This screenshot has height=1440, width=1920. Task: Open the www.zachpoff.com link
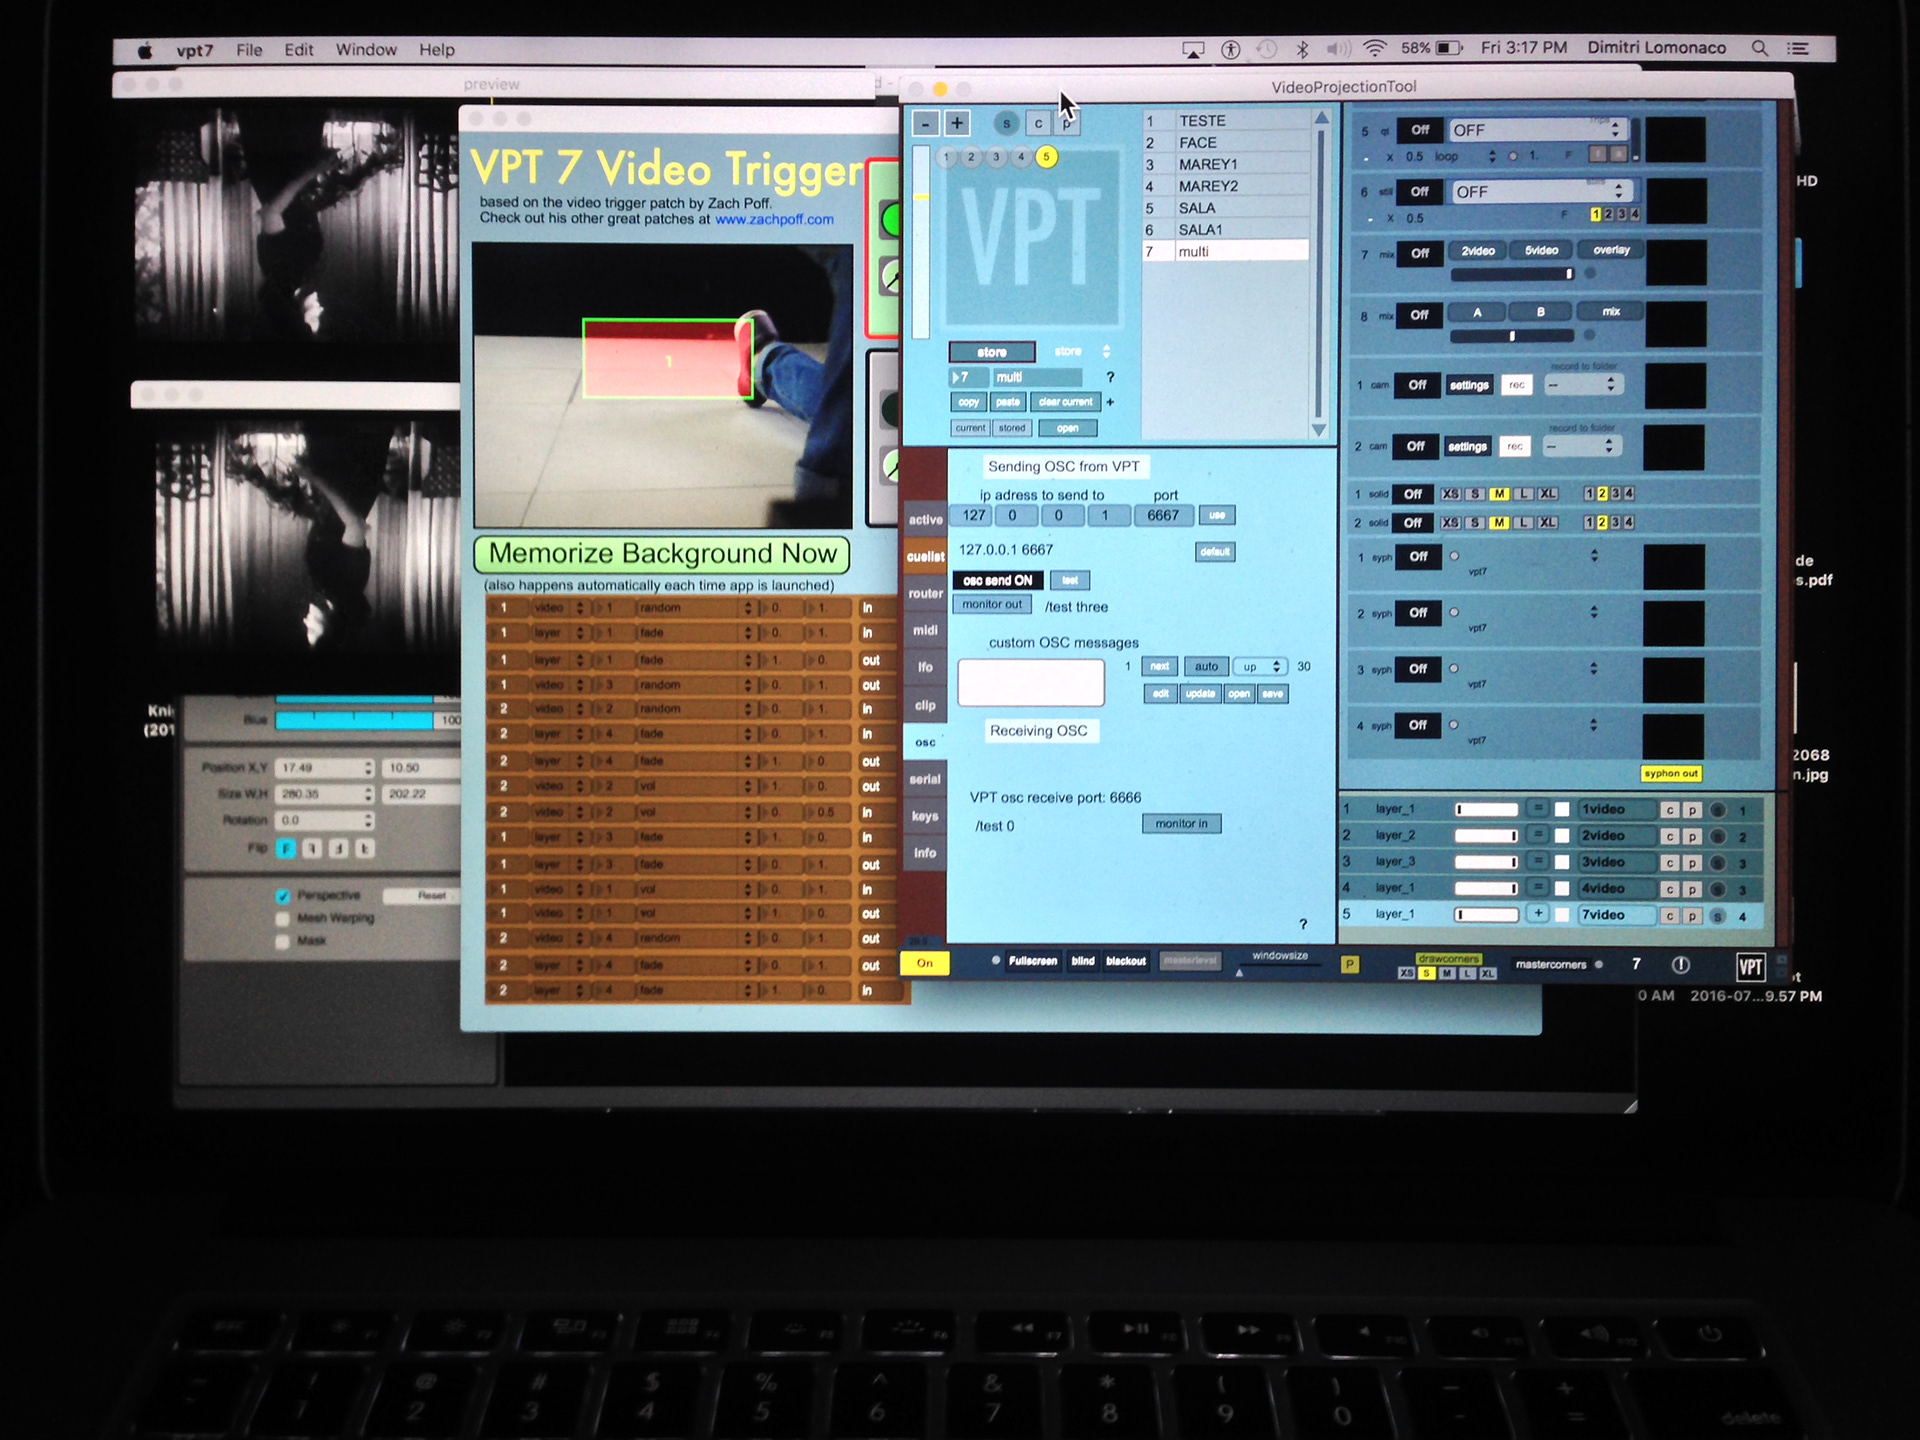pos(774,219)
